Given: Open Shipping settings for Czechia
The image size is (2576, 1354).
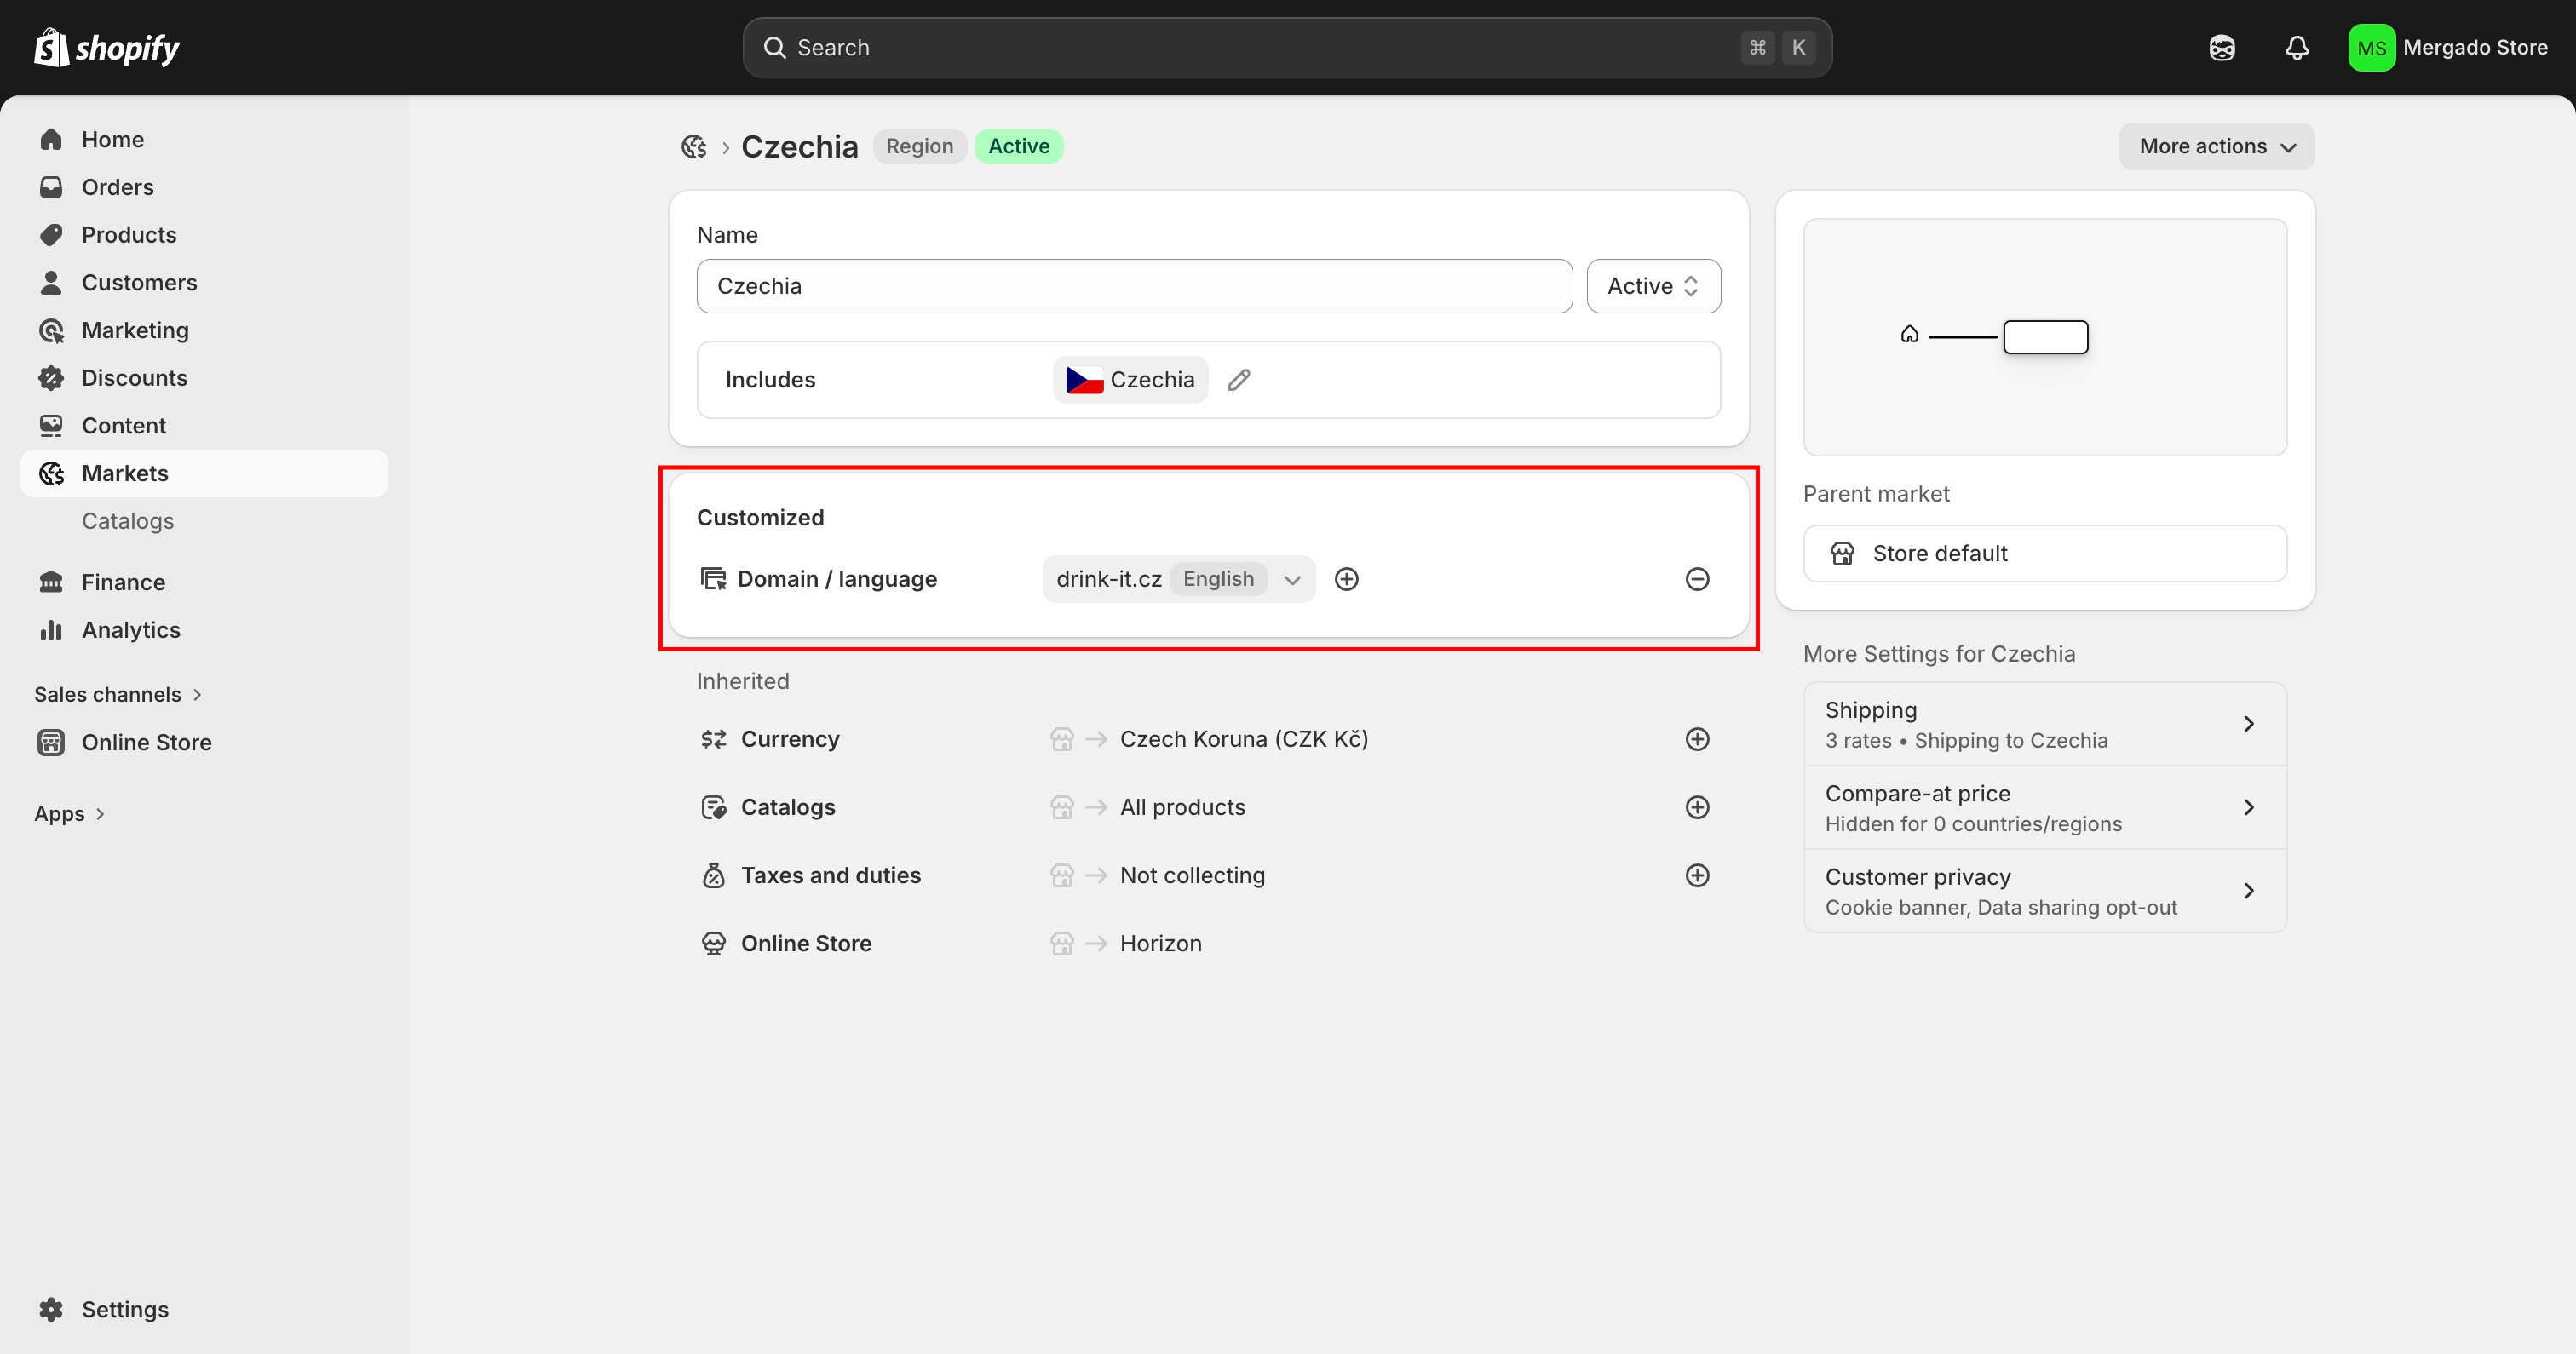Looking at the screenshot, I should [x=2043, y=724].
